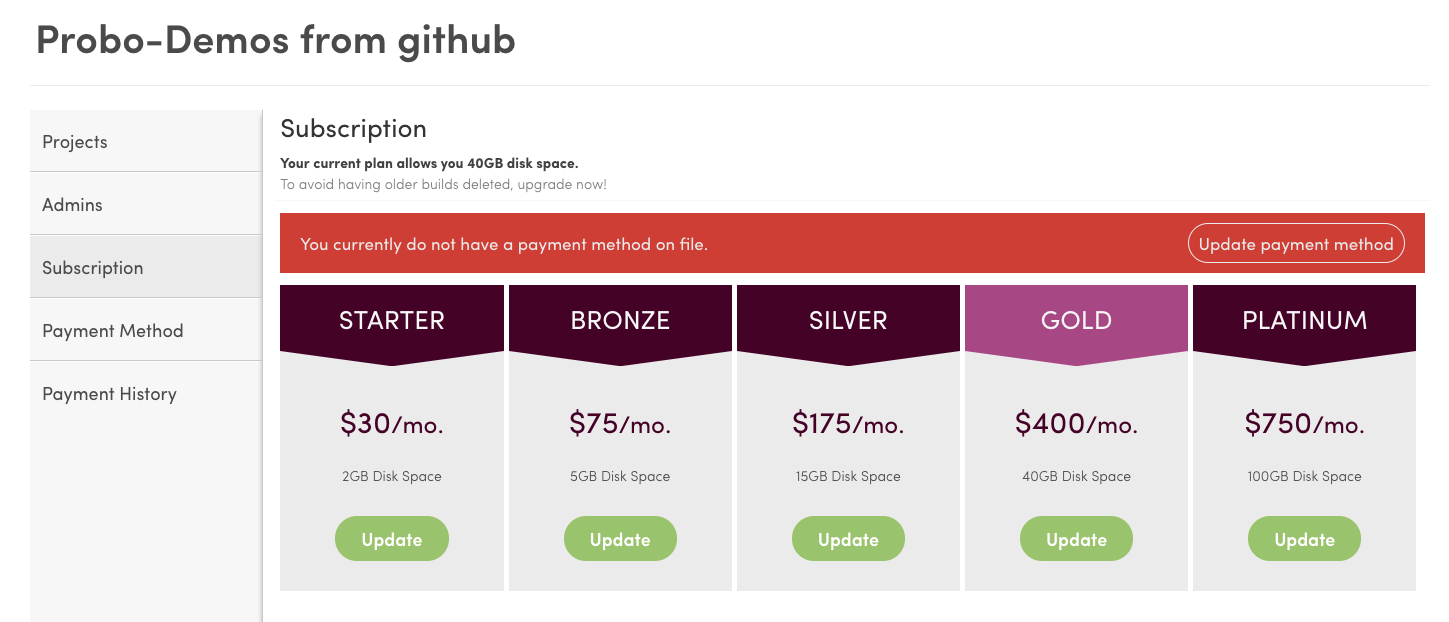Open the Admins section
Screen dimensions: 1449x622
point(72,204)
